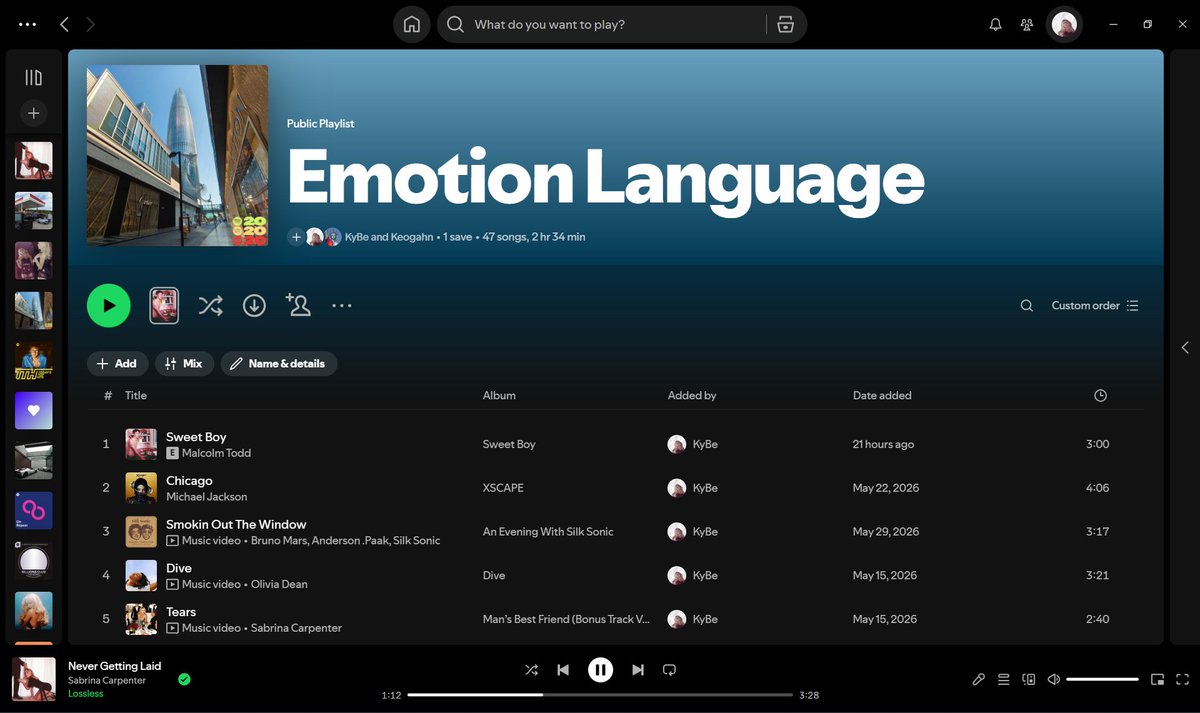
Task: Open the Custom order sort dropdown
Action: click(1095, 306)
